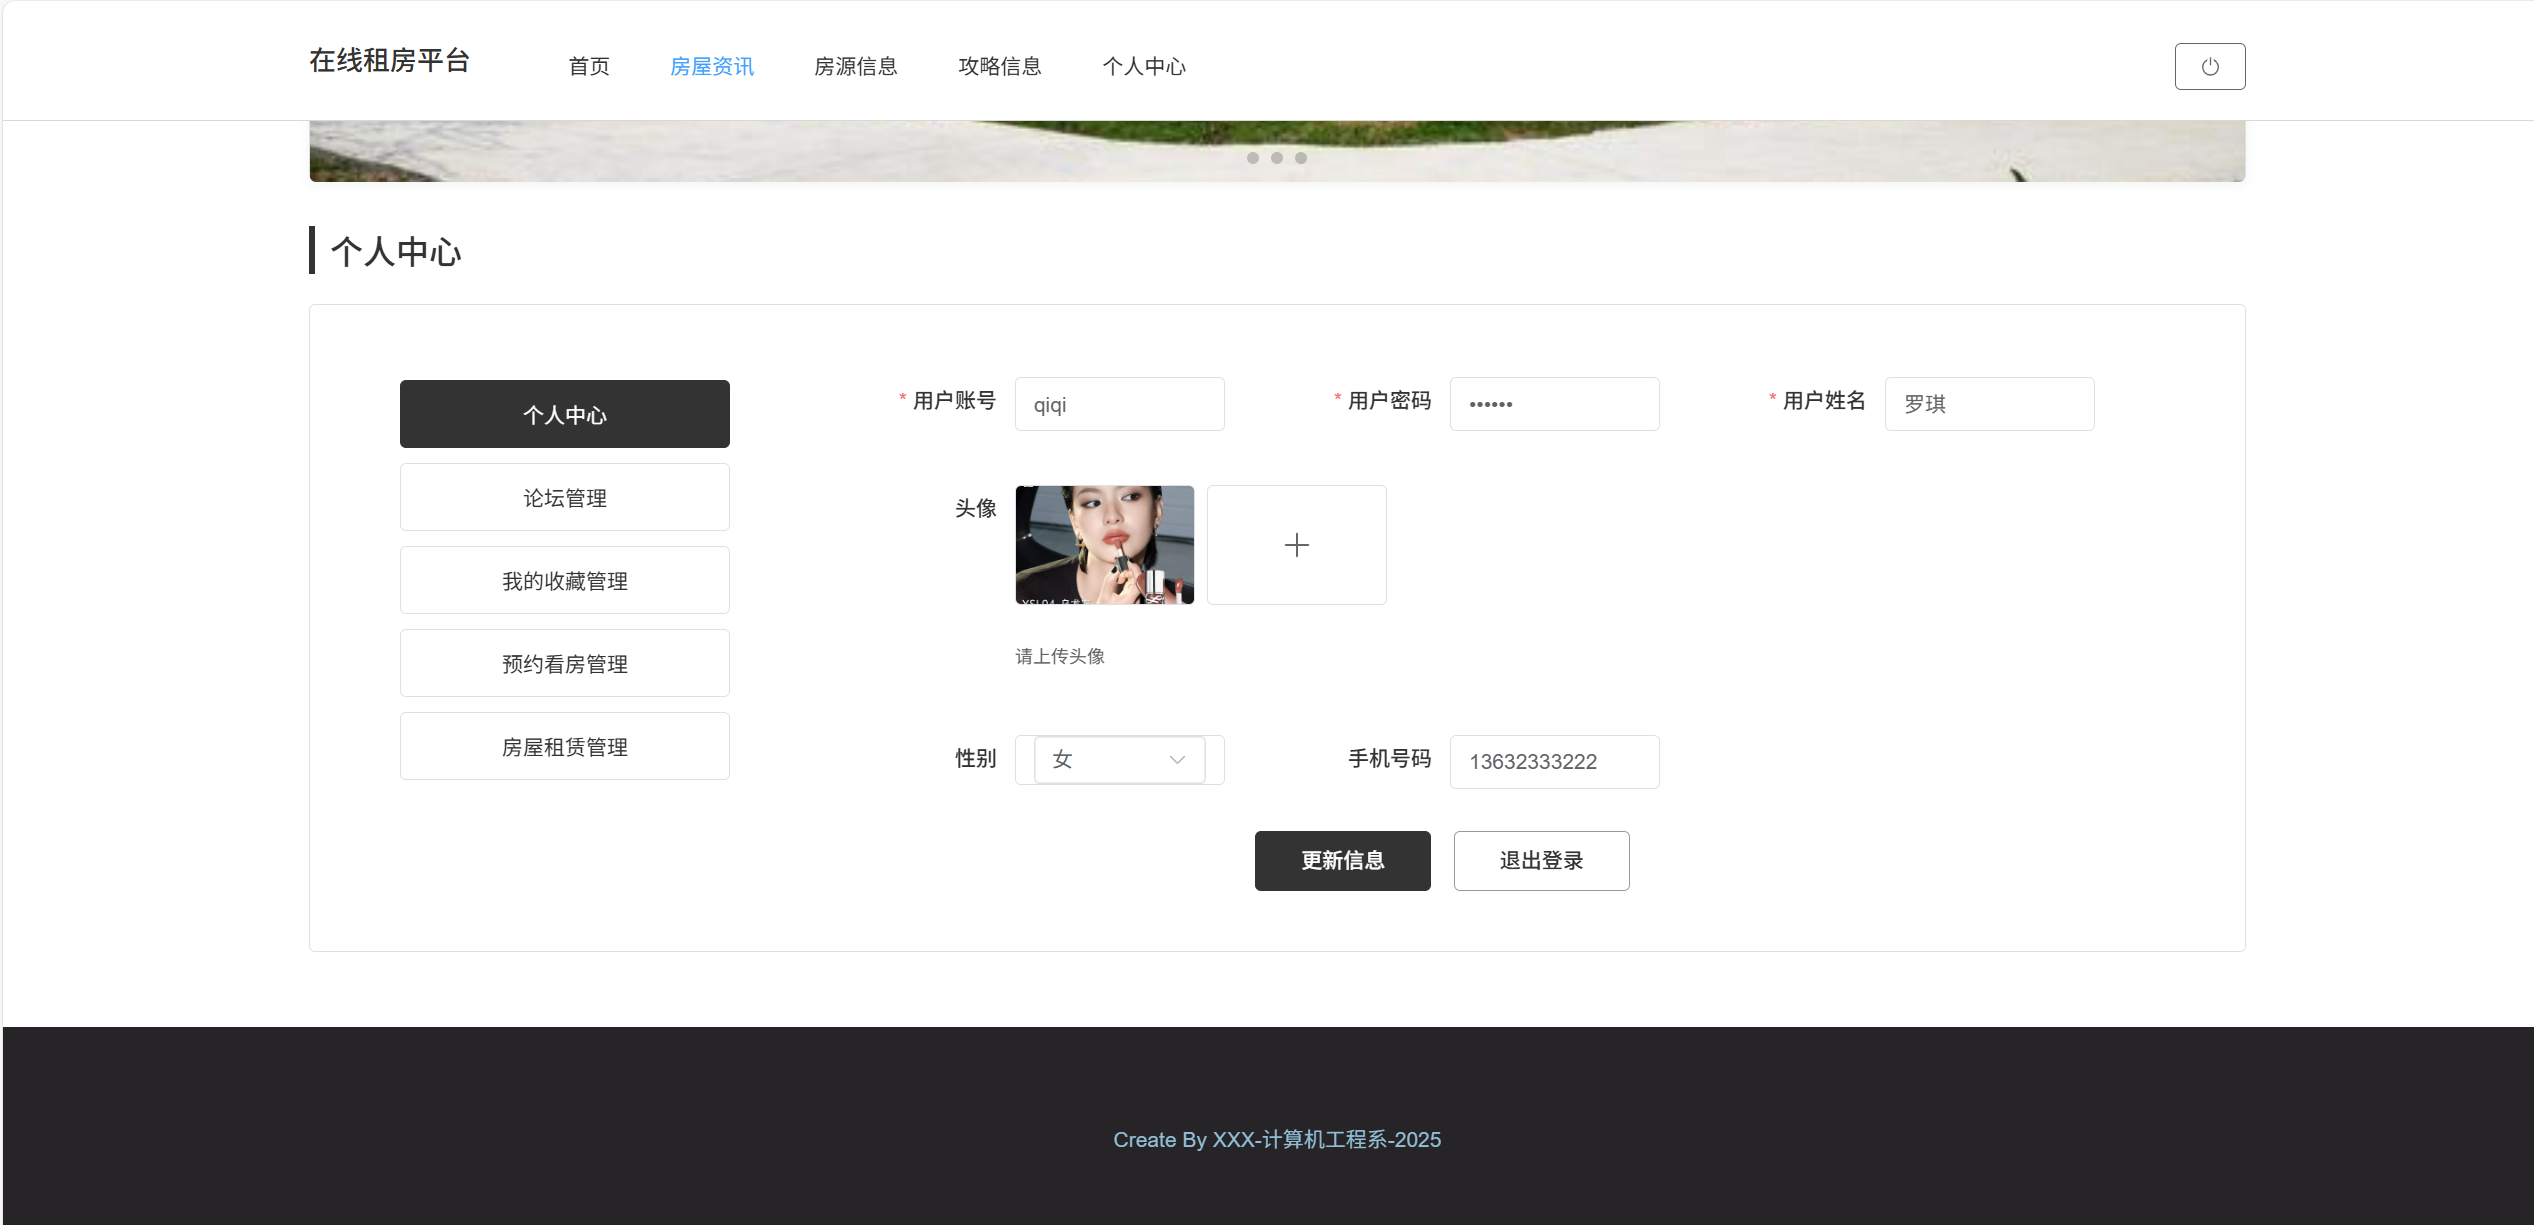Focus the 手机号码 input field

(1553, 762)
